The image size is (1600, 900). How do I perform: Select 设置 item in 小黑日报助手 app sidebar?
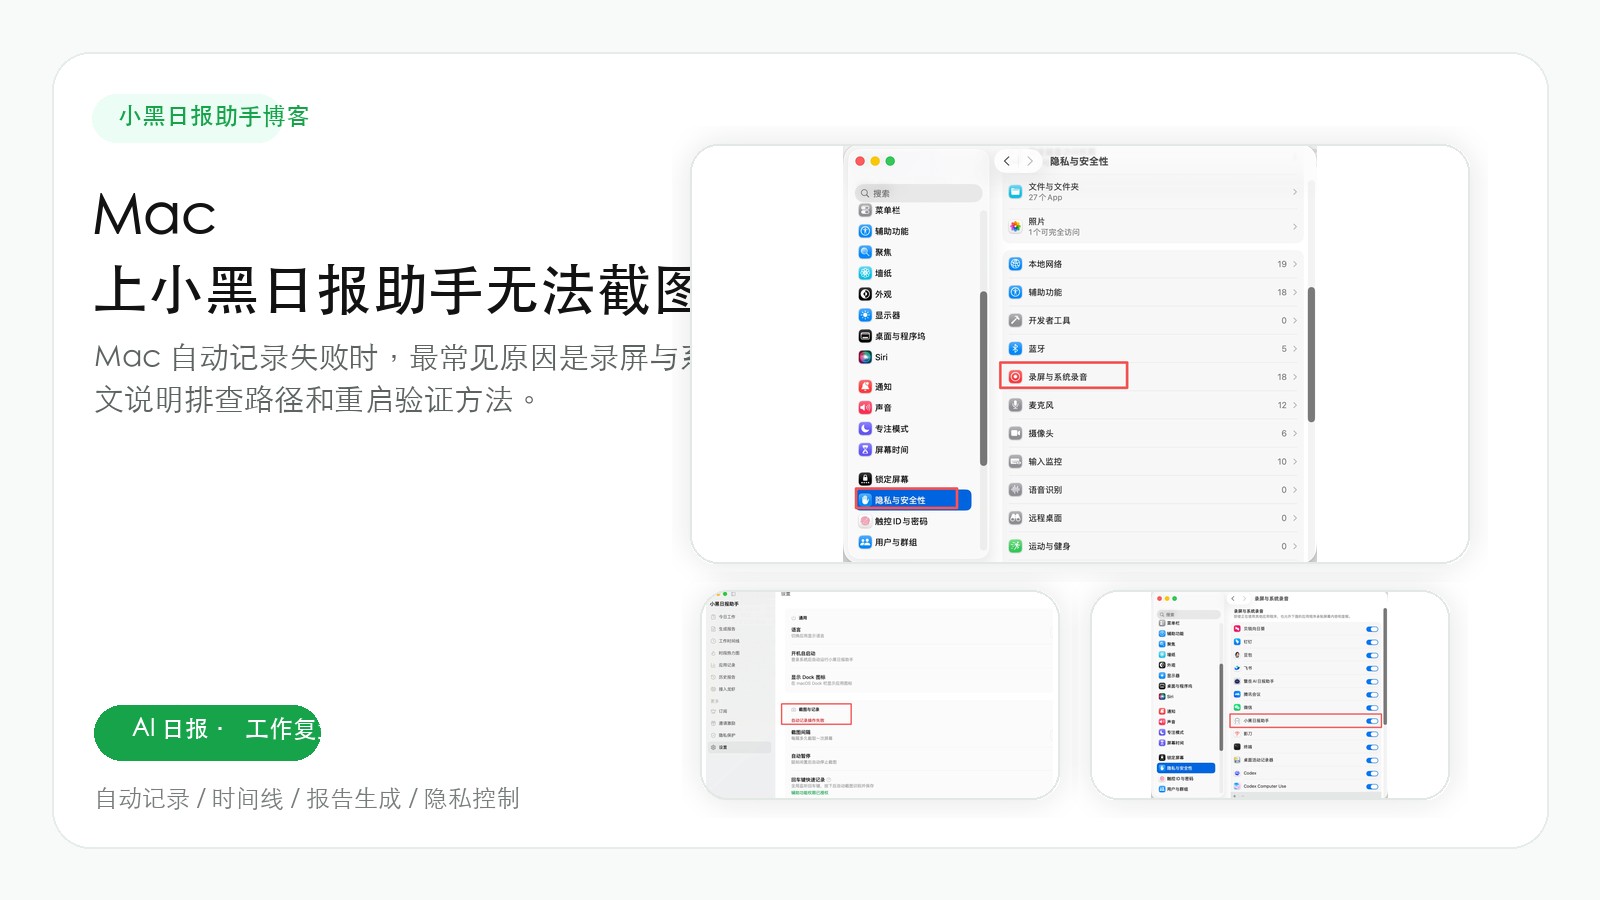pos(739,747)
